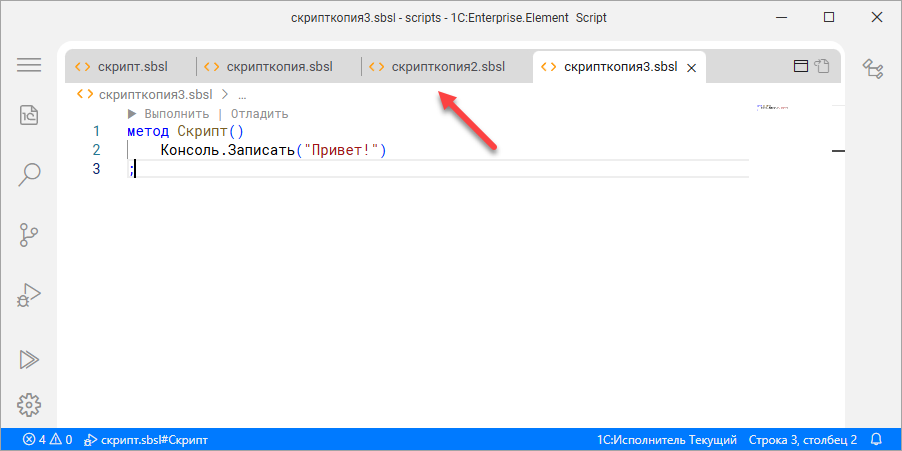Screen dimensions: 902x451
Task: Open the Run and Debug bug icon
Action: (29, 296)
